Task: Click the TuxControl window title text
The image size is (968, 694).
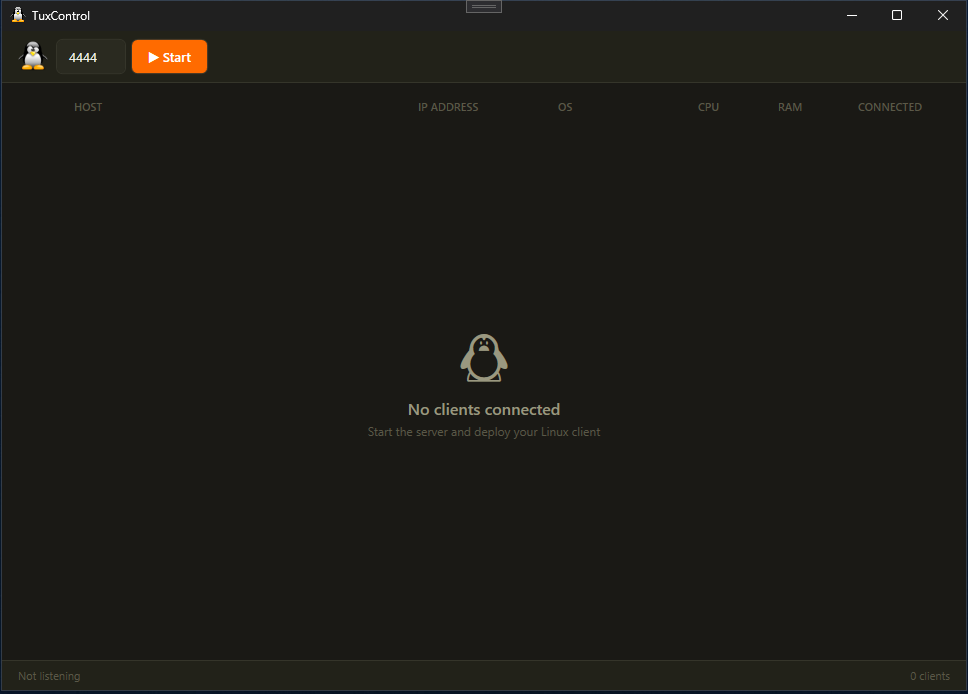Action: [61, 15]
